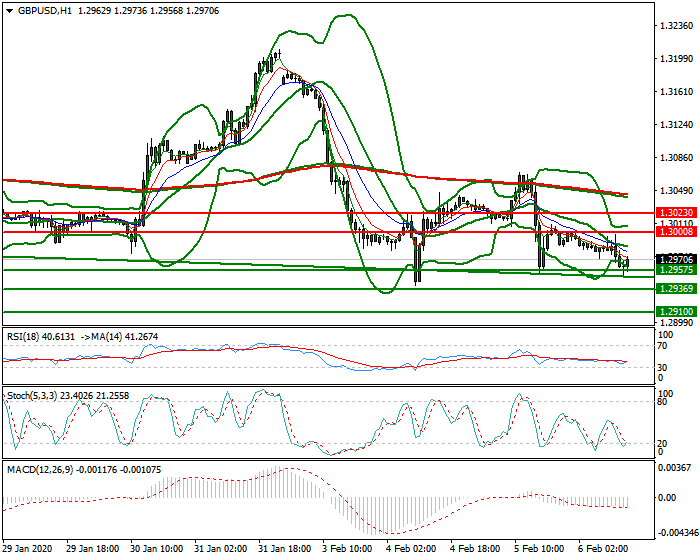Select the RSI scale level 70
The image size is (700, 560).
pyautogui.click(x=662, y=346)
